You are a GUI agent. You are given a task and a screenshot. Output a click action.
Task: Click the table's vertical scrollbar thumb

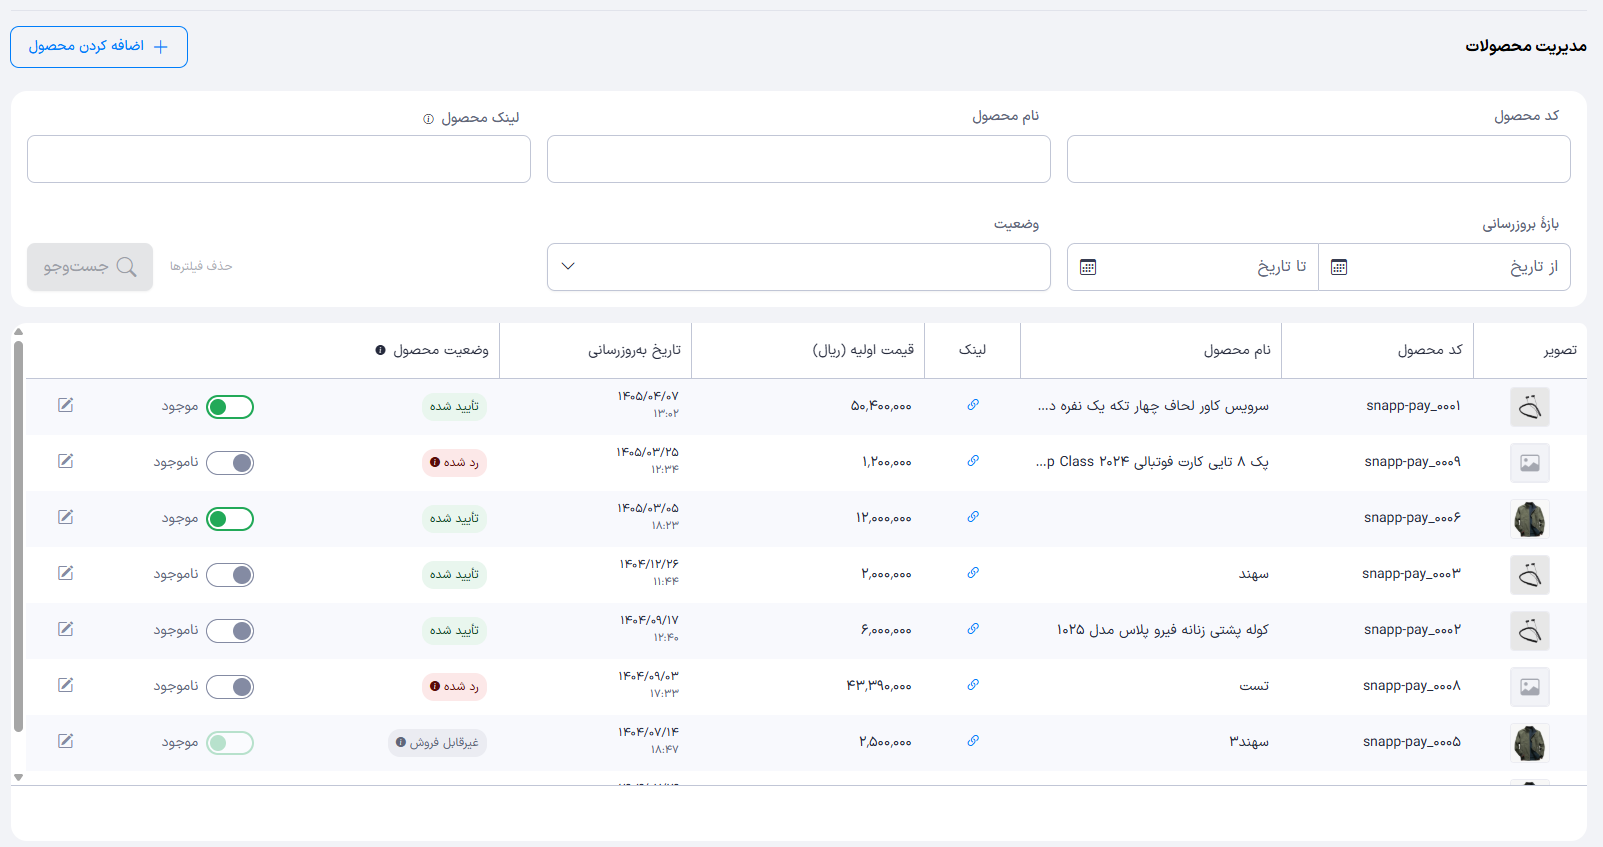[18, 537]
